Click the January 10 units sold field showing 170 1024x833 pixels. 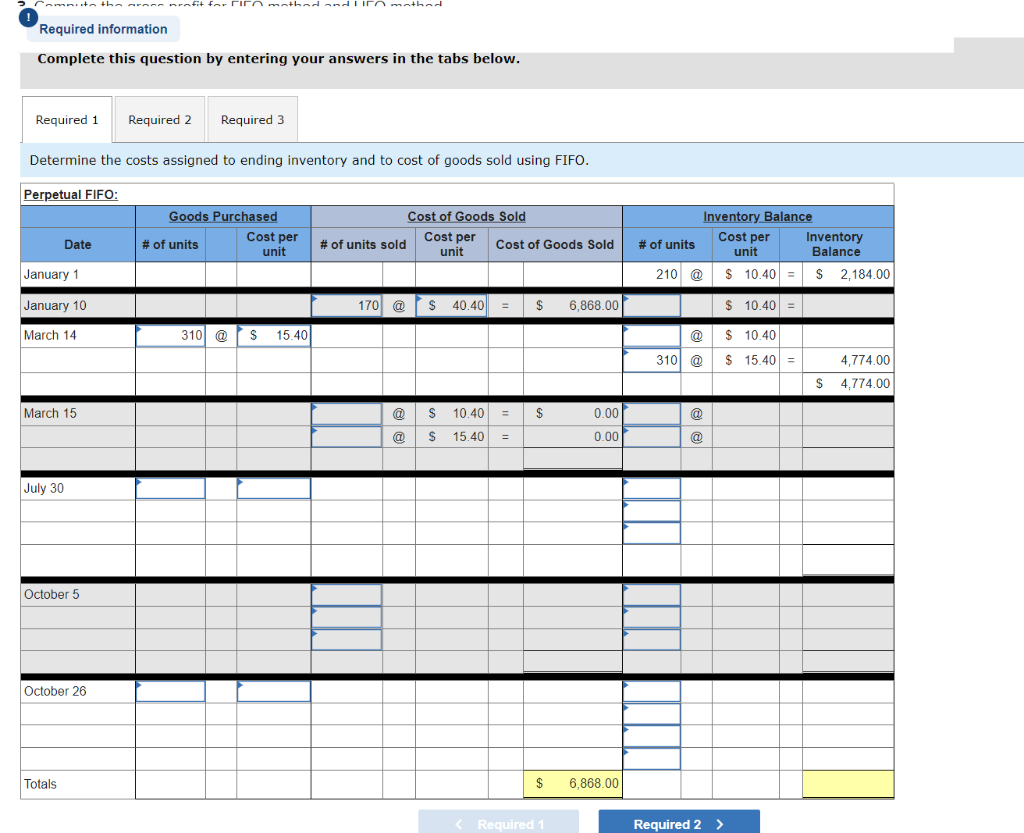[x=346, y=305]
